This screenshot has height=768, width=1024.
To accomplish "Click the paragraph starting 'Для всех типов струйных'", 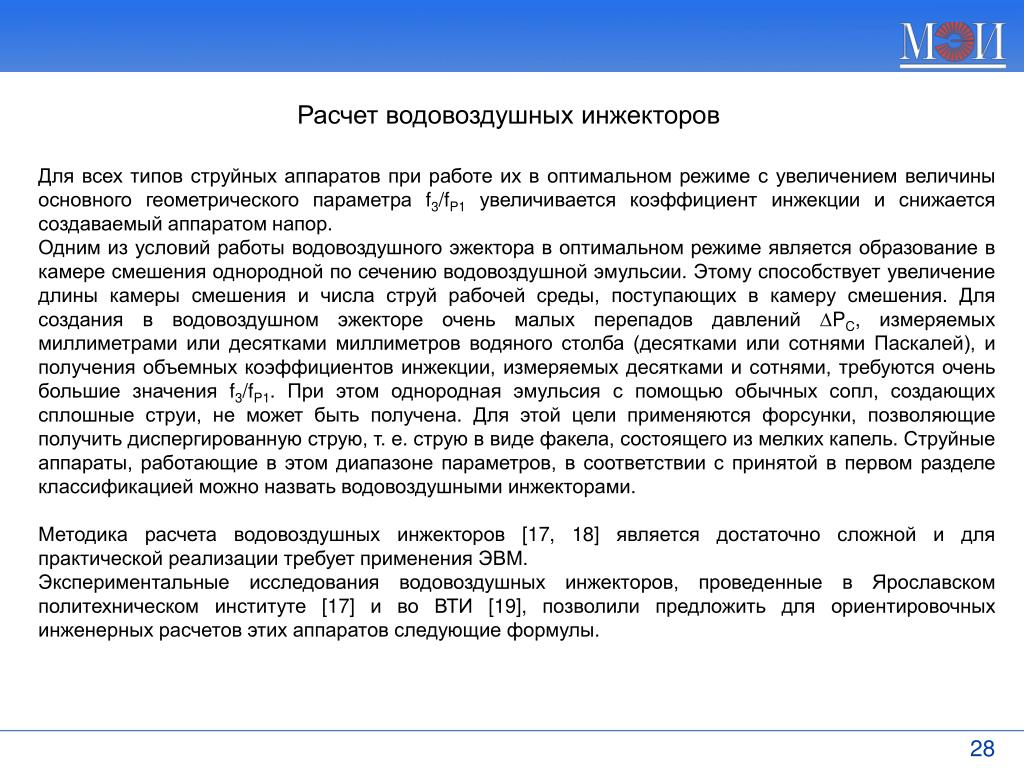I will [x=516, y=200].
